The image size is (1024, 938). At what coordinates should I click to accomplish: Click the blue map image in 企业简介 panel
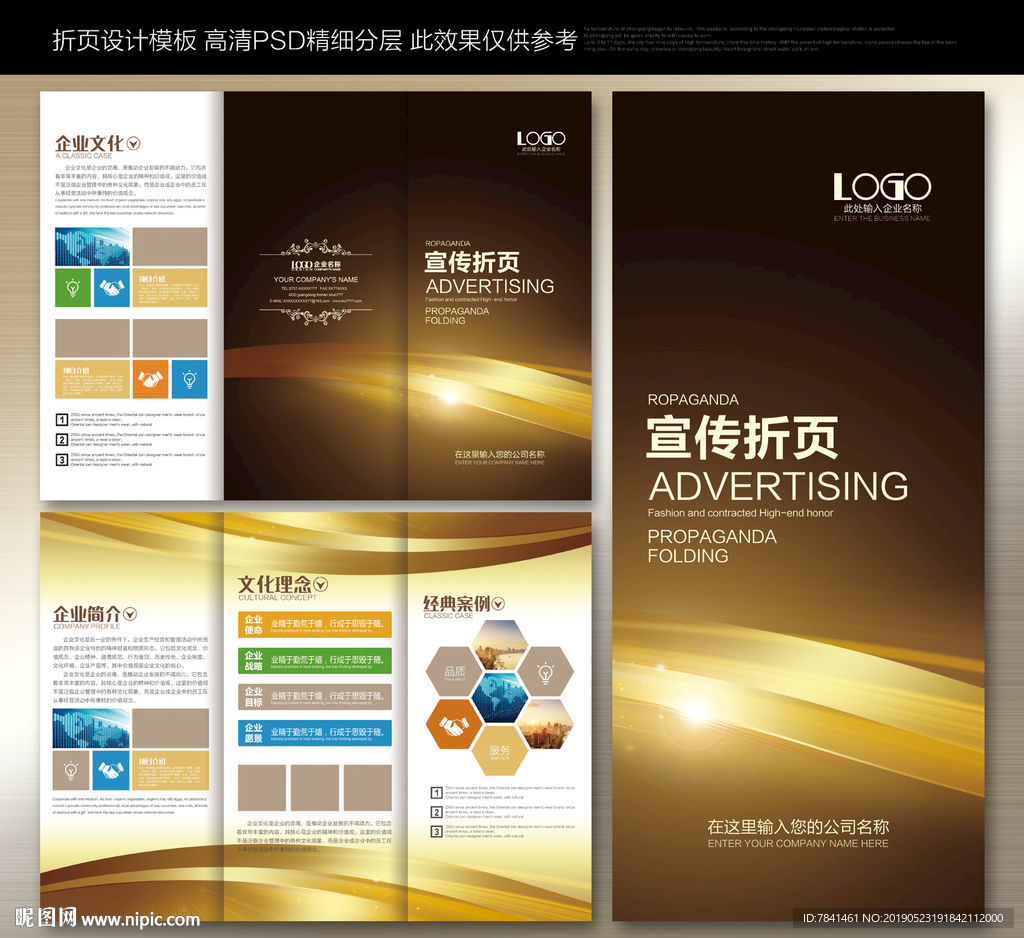[91, 728]
